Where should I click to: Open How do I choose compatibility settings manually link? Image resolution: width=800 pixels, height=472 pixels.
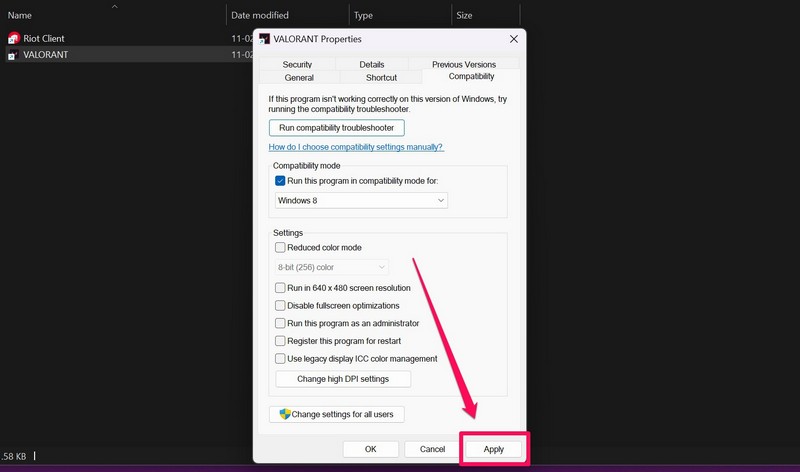(x=356, y=147)
